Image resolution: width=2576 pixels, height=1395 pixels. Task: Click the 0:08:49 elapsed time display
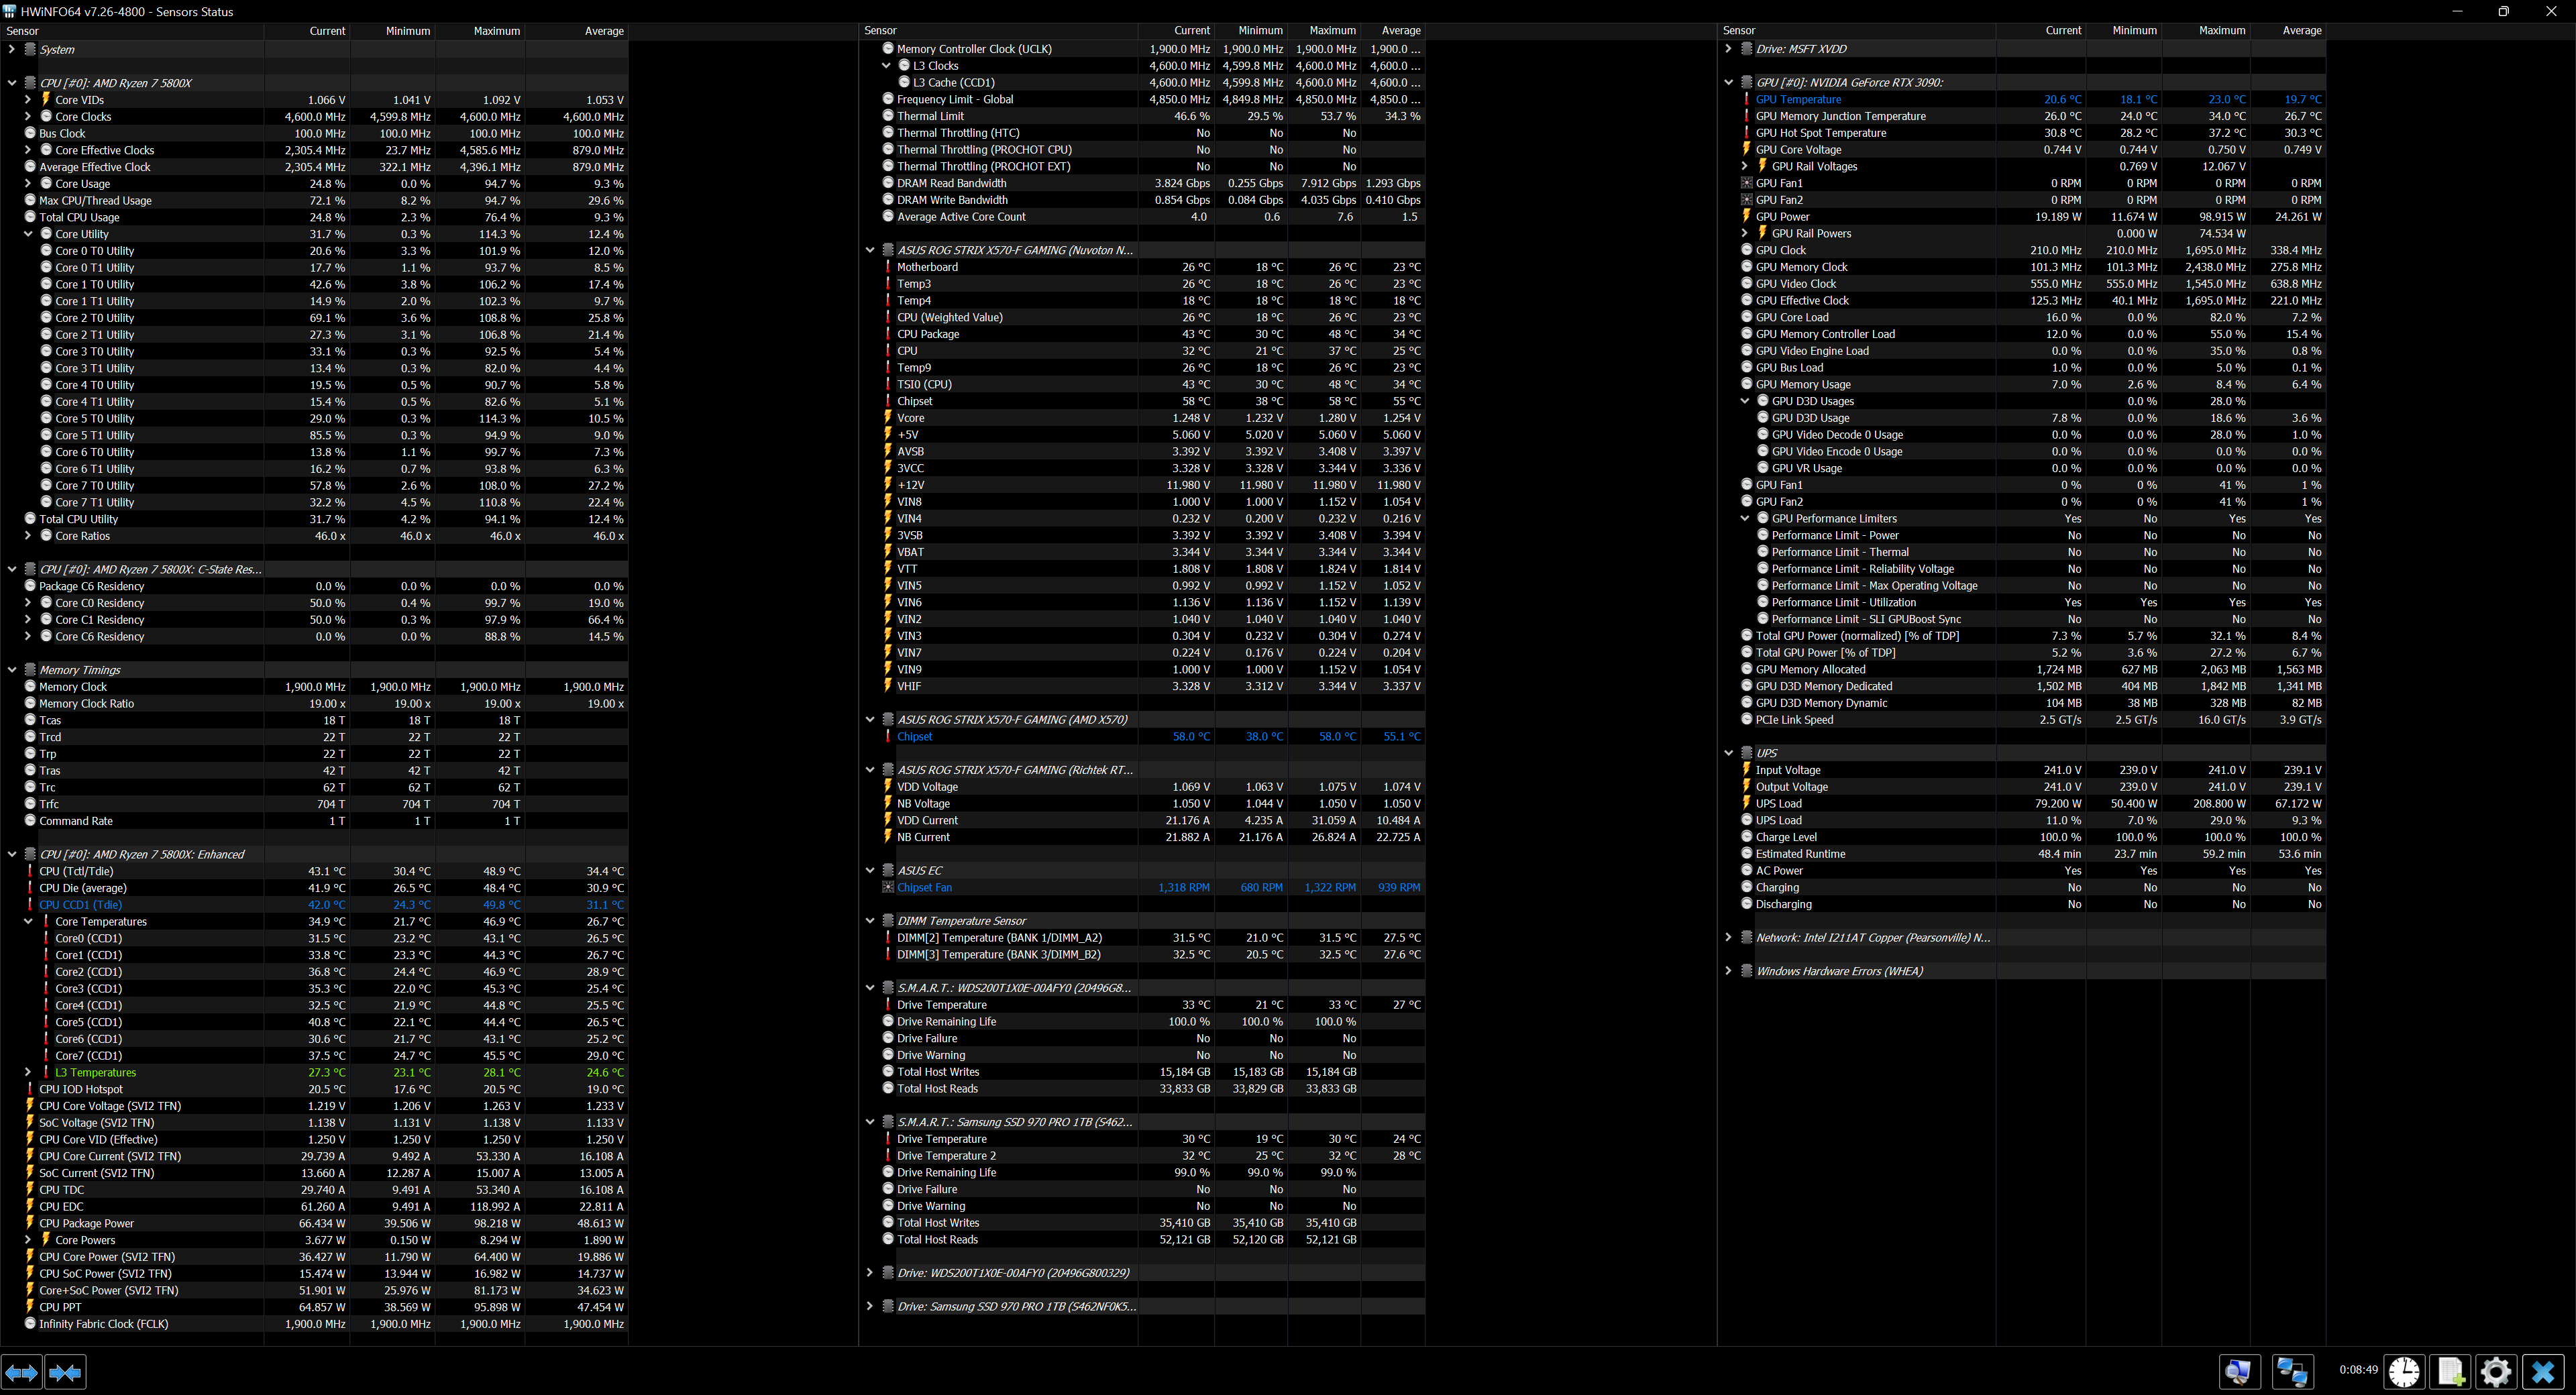click(x=2358, y=1370)
